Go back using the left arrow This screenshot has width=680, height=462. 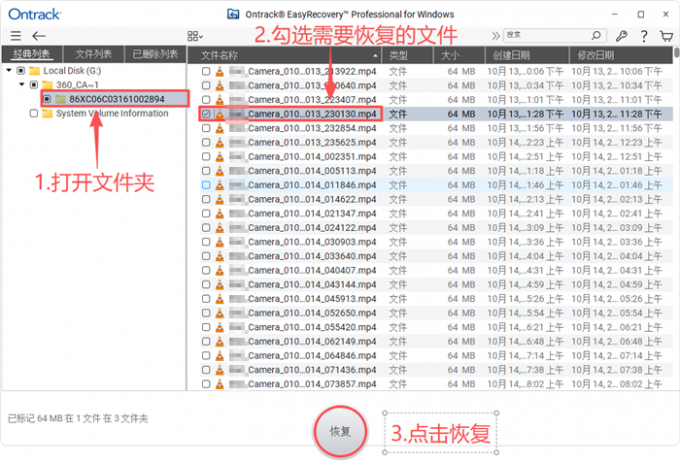pos(40,36)
